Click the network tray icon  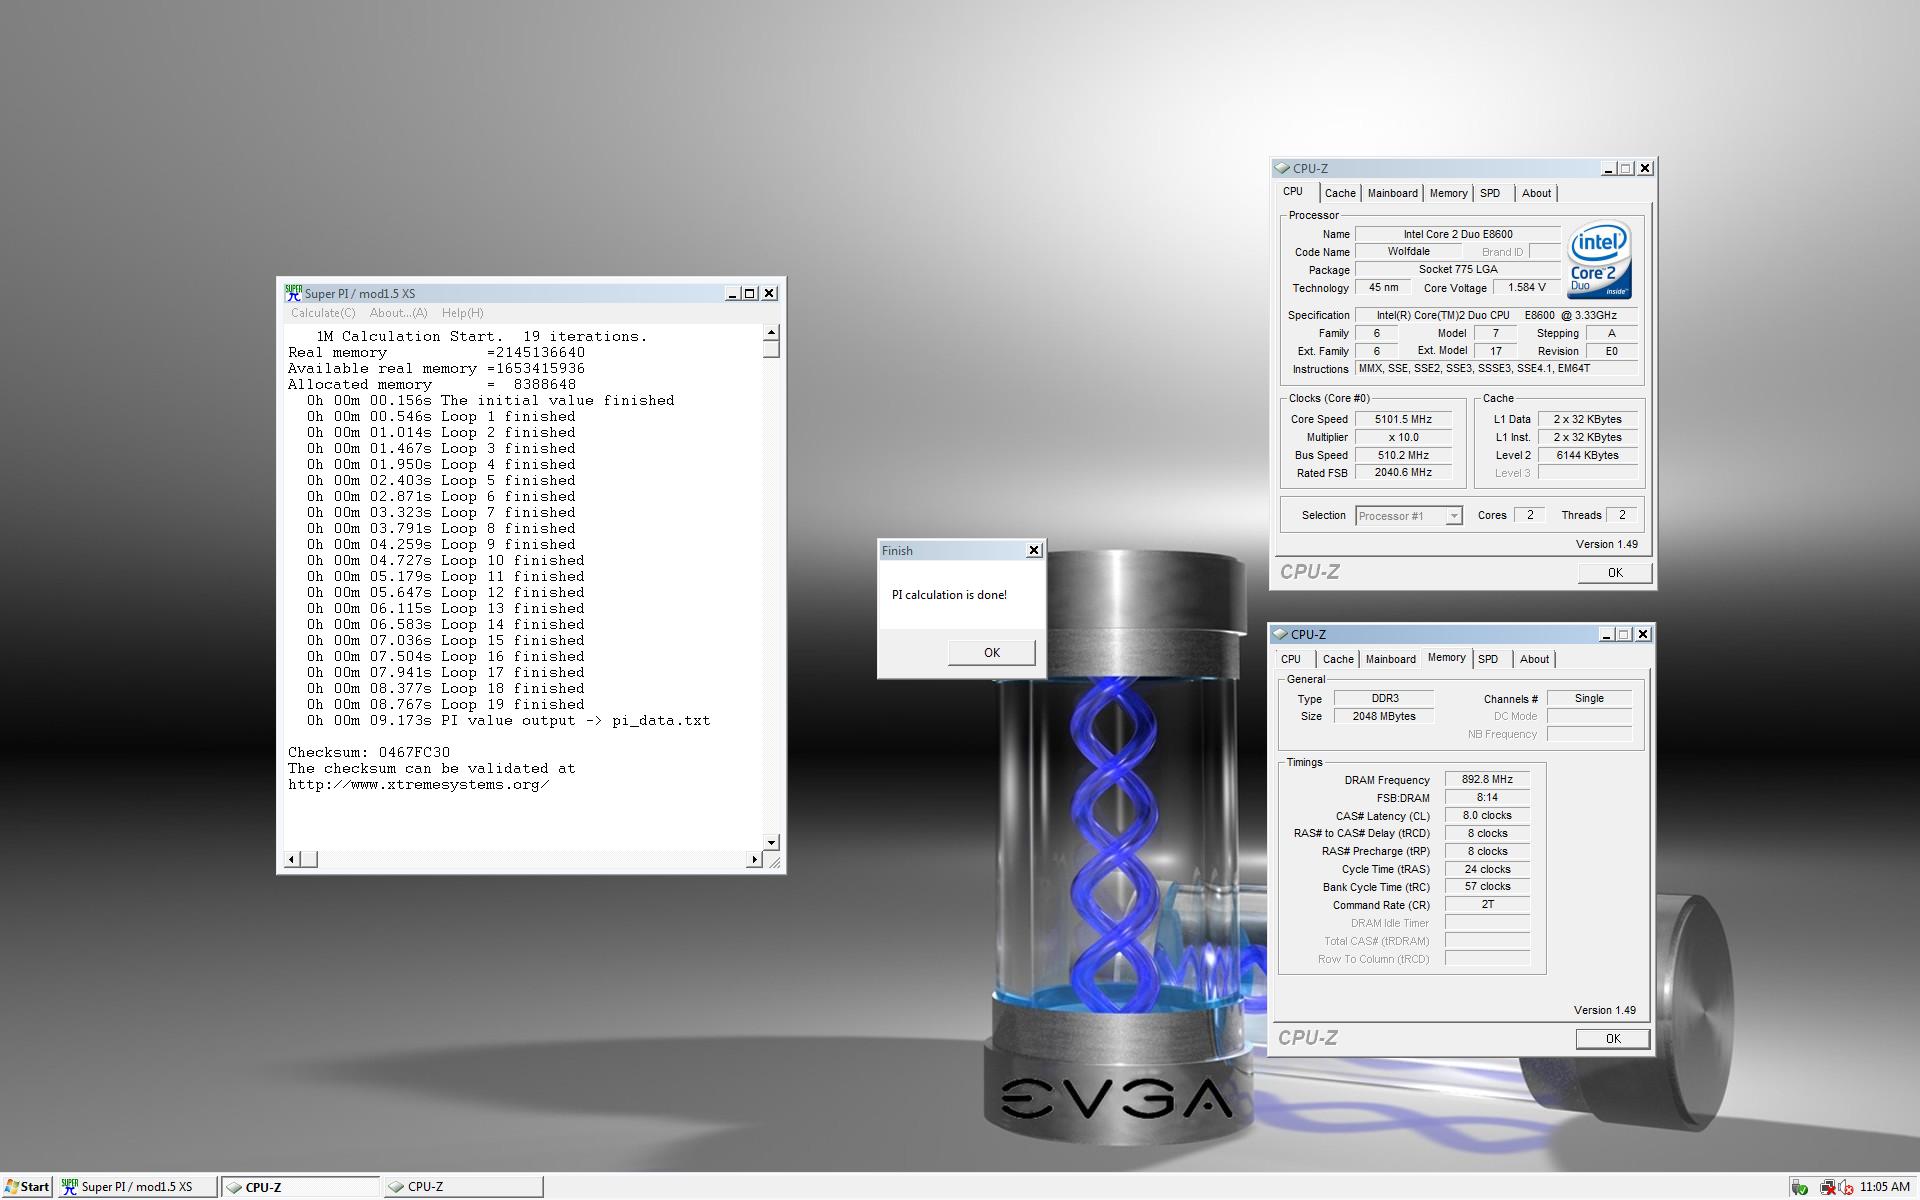(x=1826, y=1187)
